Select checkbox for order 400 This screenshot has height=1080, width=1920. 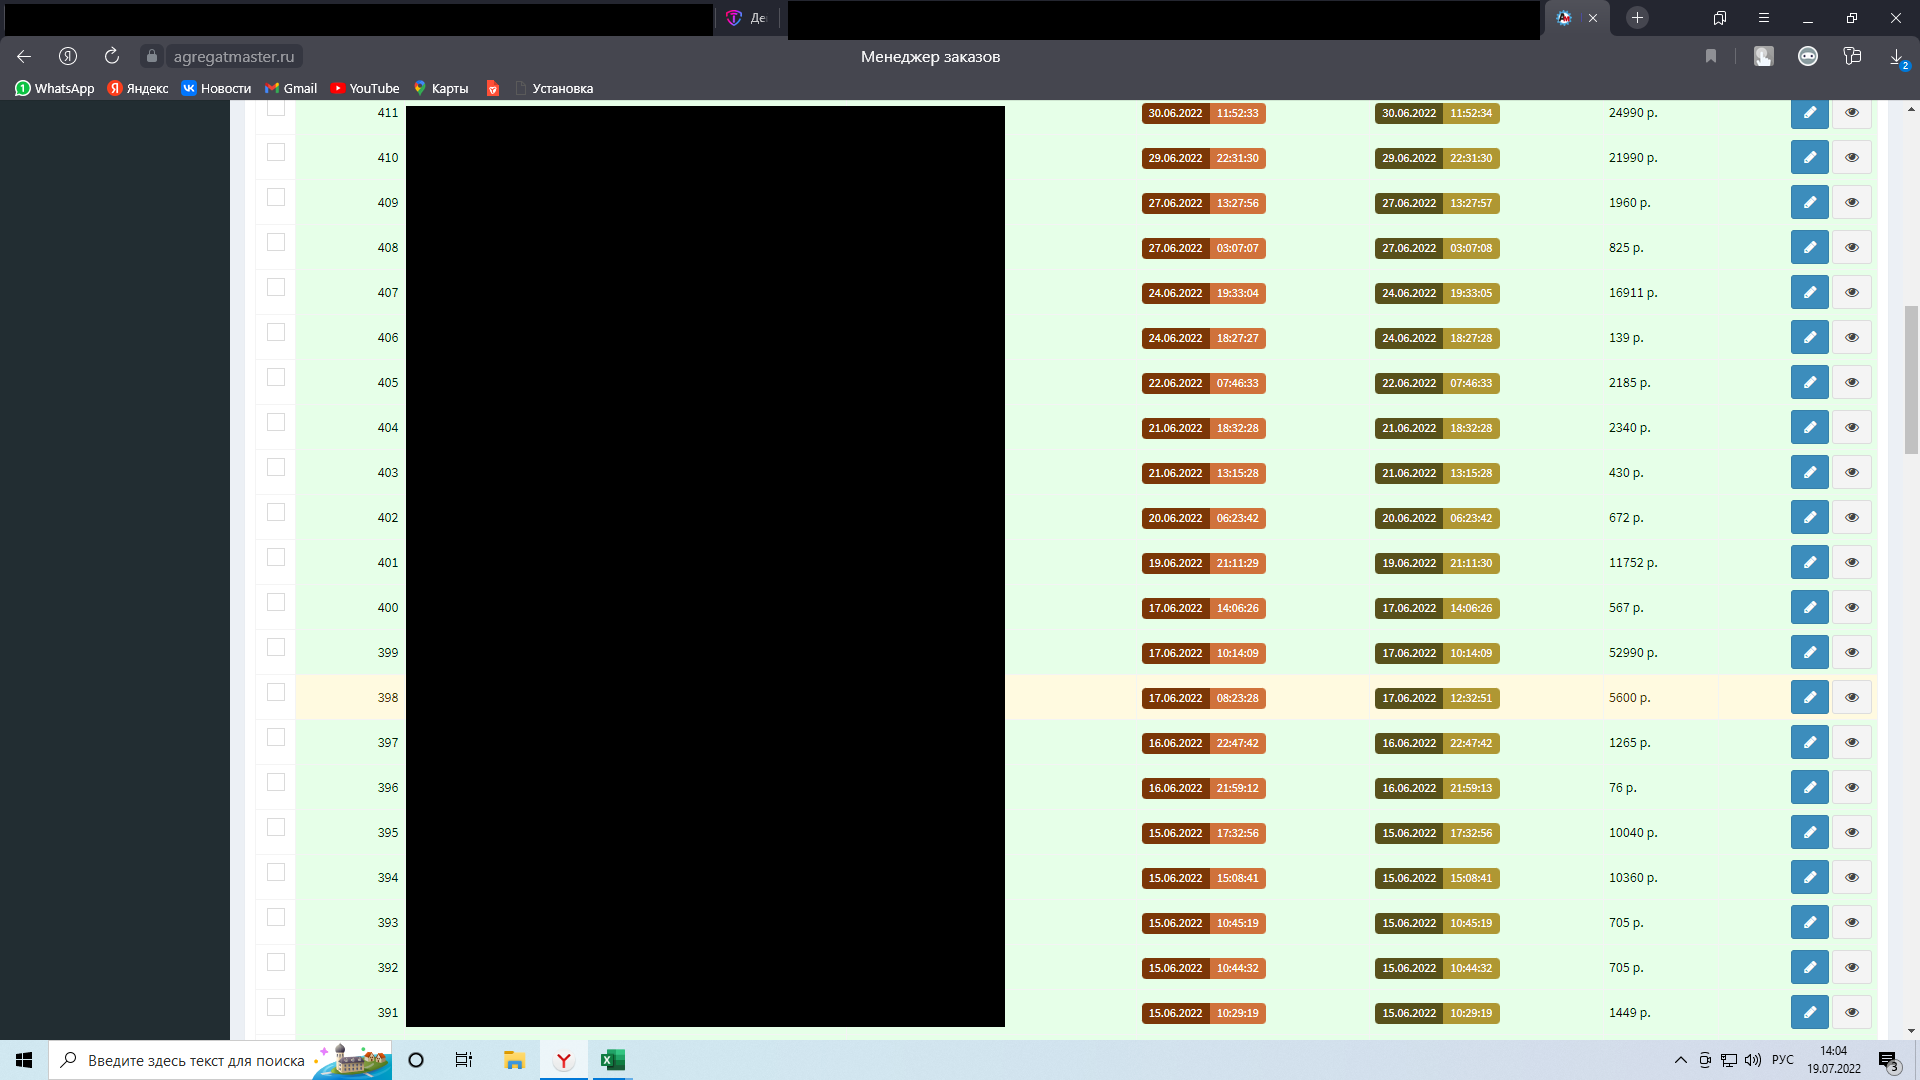(276, 602)
